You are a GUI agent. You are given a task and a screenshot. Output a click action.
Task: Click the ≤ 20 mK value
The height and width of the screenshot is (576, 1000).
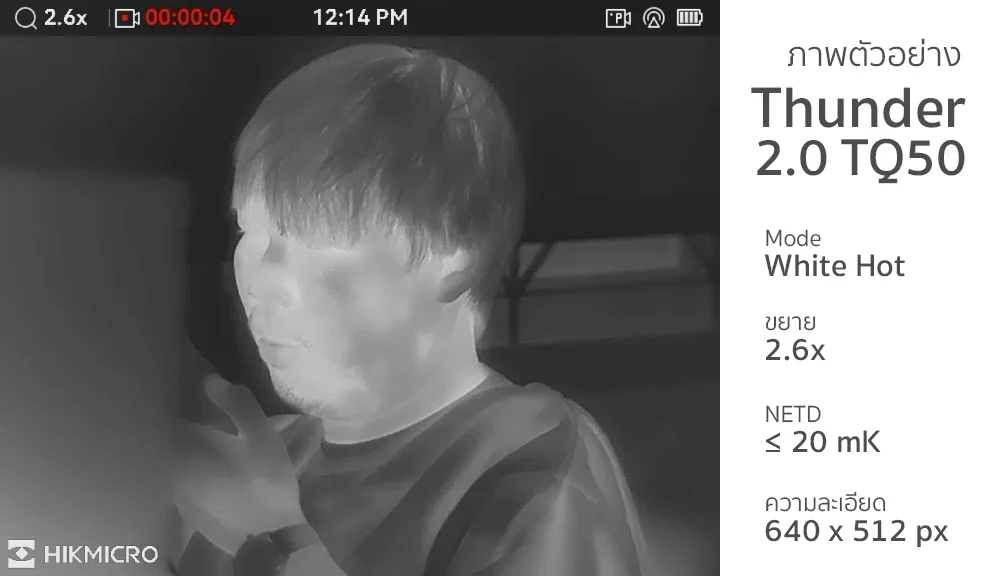click(823, 442)
